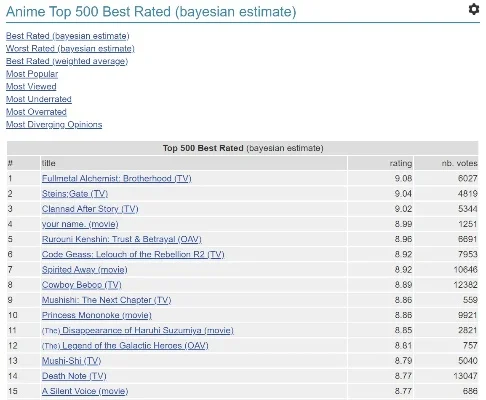Open Steins;Gate (TV) entry
The image size is (486, 400).
(x=75, y=194)
